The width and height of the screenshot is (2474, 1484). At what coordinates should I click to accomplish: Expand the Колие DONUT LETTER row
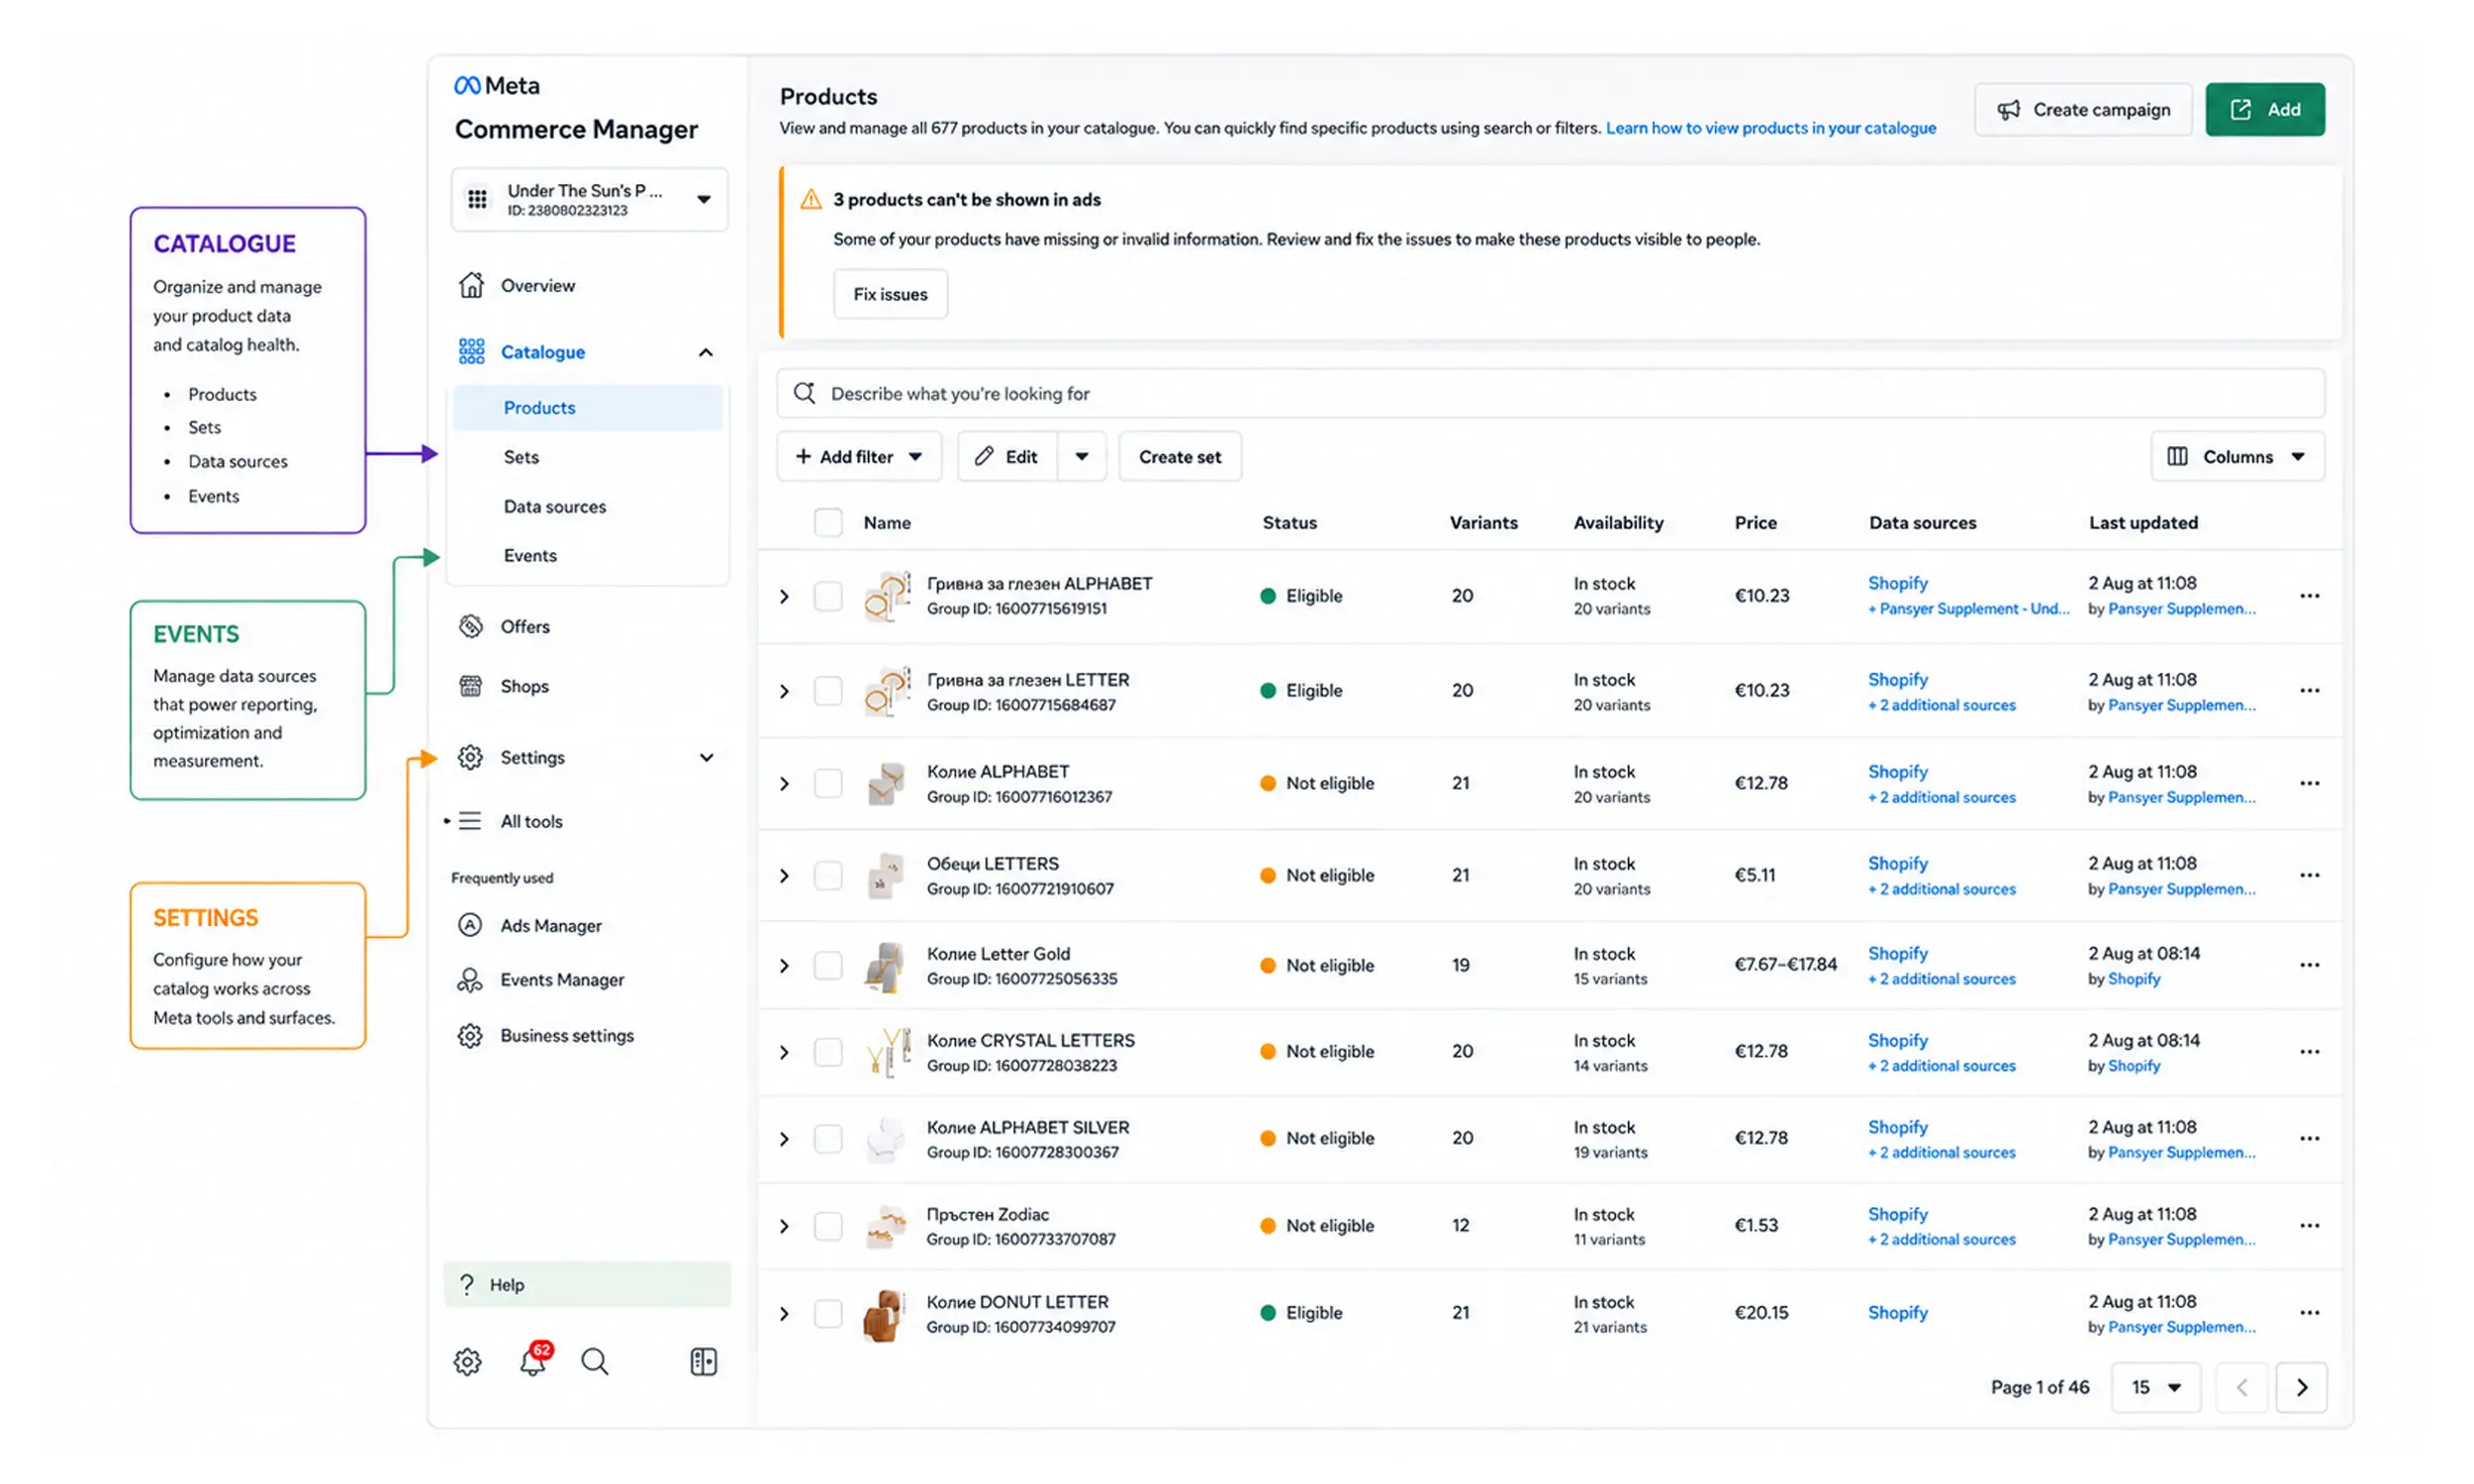(784, 1313)
